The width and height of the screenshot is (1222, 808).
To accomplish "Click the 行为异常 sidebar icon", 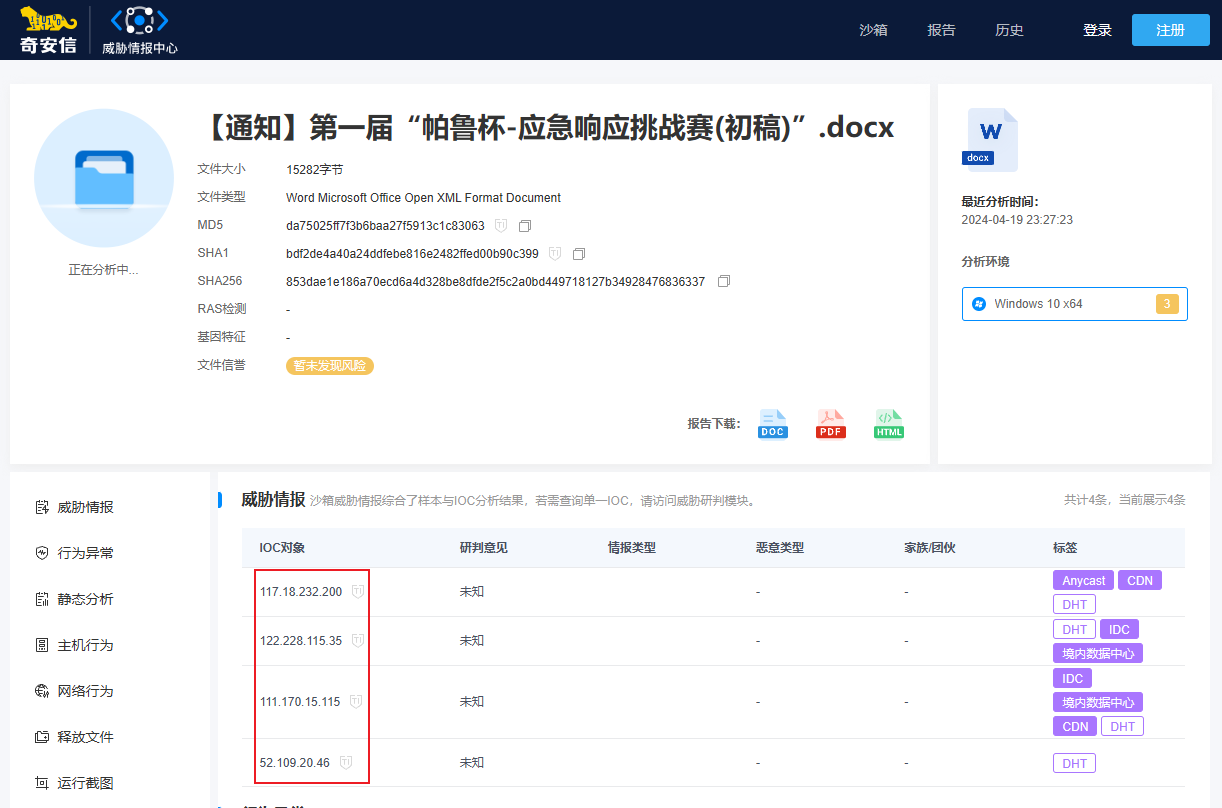I will pos(42,553).
